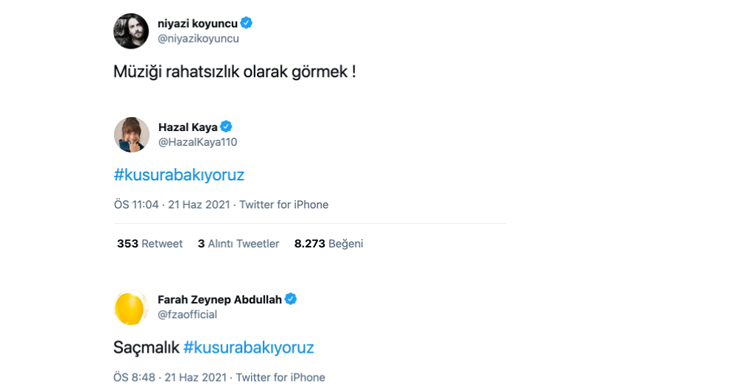Open the @fzaofficial handle
Image resolution: width=750 pixels, height=390 pixels.
click(x=188, y=314)
